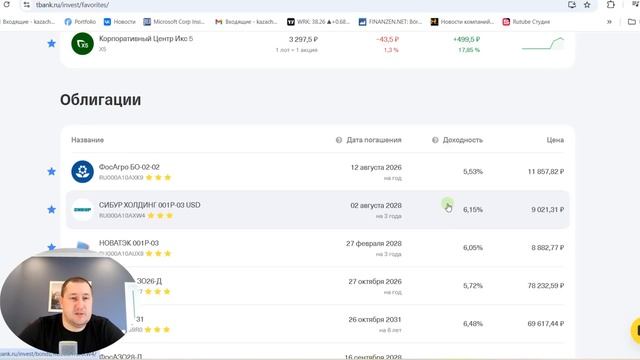Click the ФосАгро bond logo
Screen dimensions: 640x360
click(x=82, y=171)
